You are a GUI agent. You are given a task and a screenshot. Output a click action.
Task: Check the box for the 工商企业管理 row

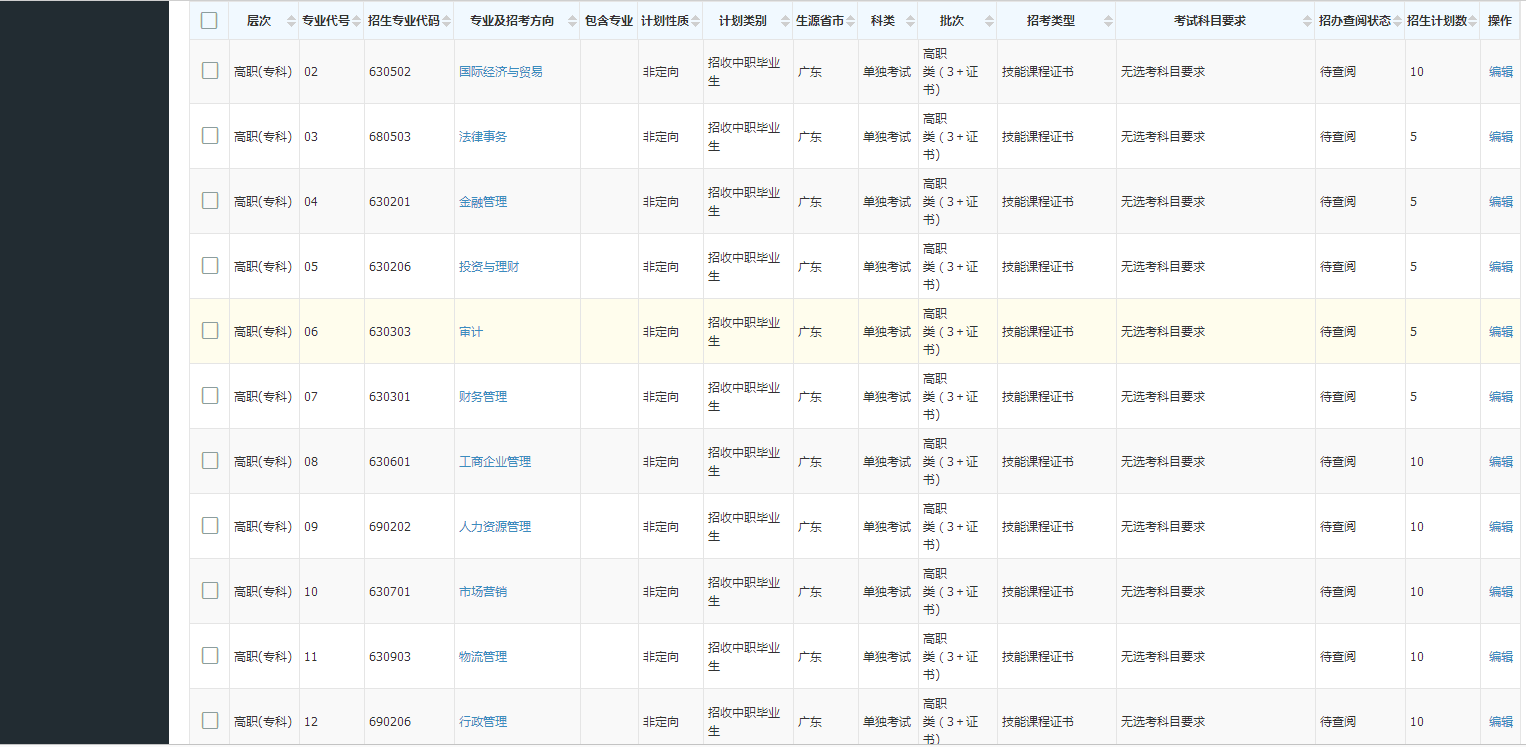coord(210,460)
